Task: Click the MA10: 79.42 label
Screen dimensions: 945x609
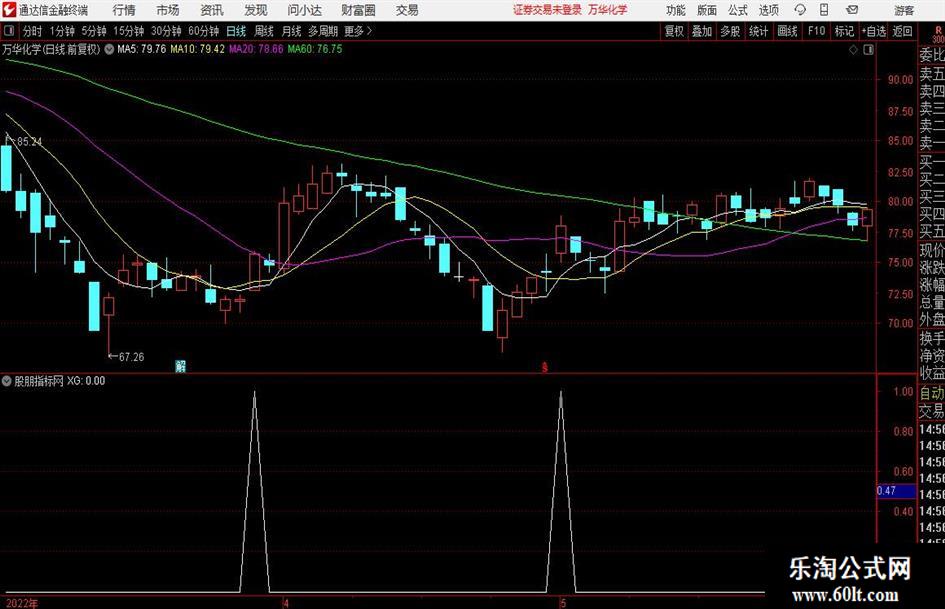Action: tap(198, 49)
